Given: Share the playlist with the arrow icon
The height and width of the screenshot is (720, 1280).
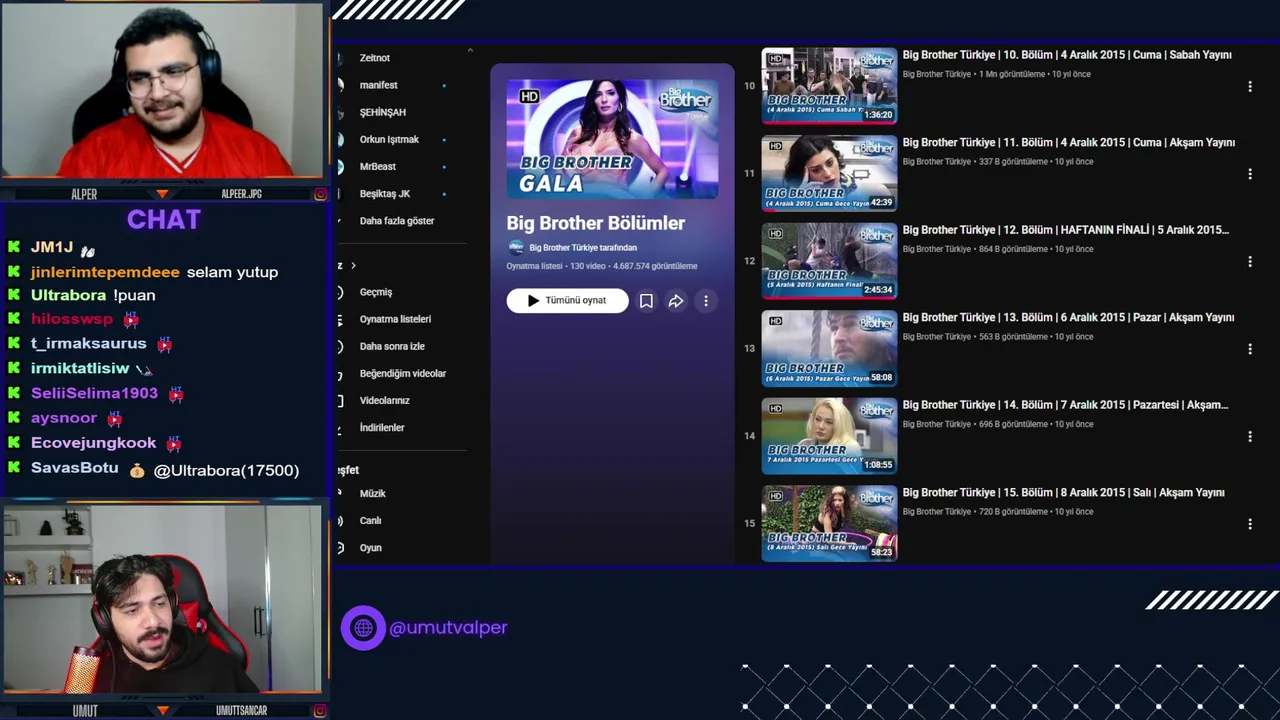Looking at the screenshot, I should click(676, 301).
